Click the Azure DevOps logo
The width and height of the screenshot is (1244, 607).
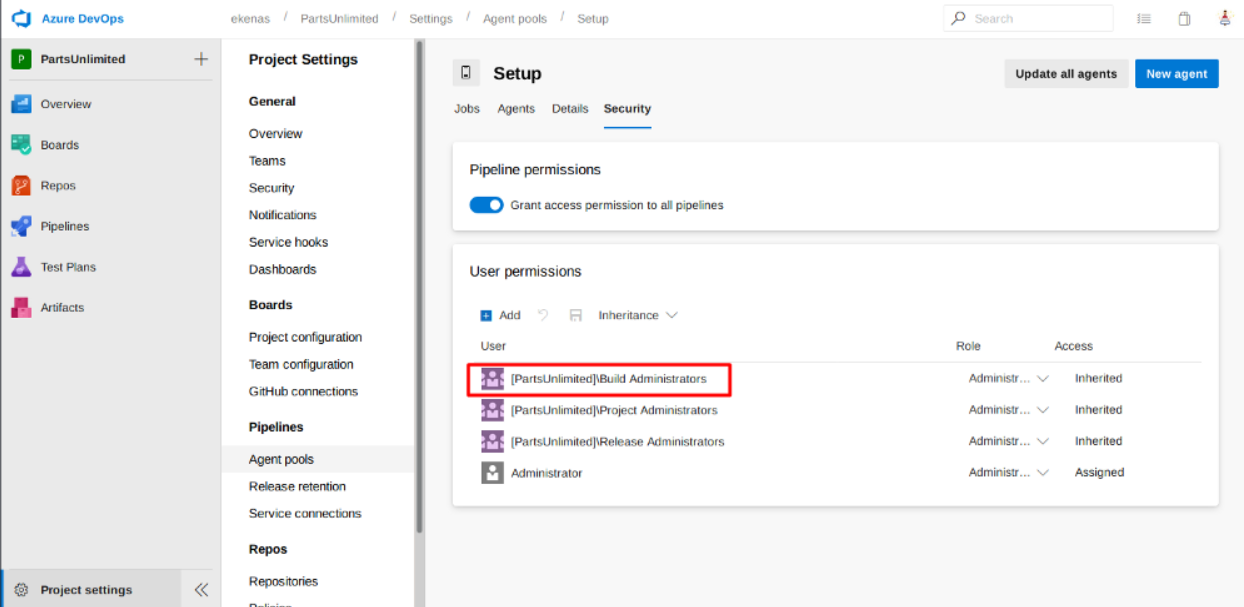pos(21,19)
